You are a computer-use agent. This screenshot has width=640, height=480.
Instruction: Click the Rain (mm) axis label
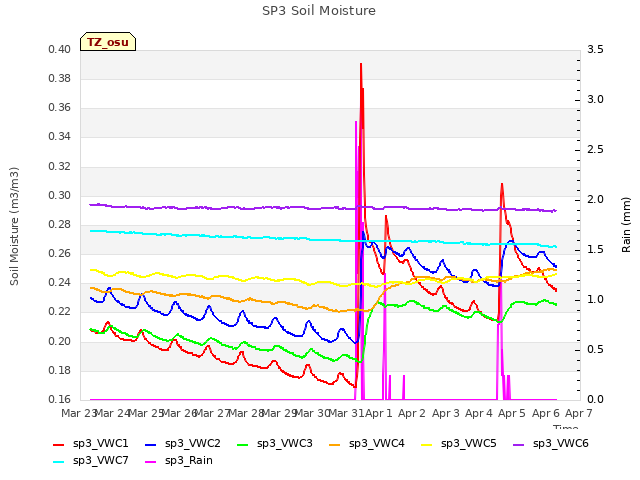pos(626,225)
